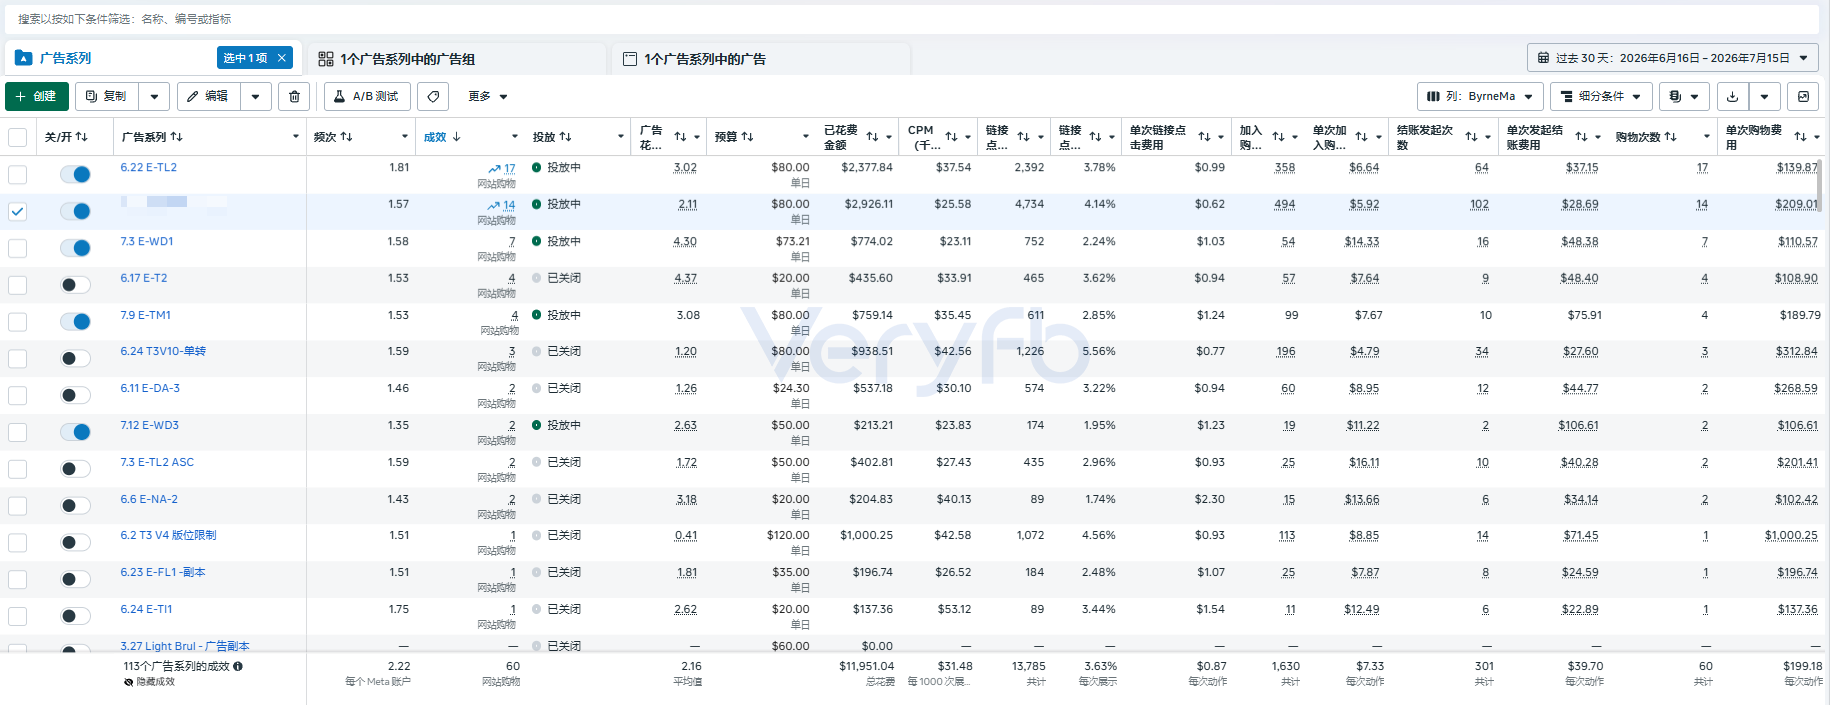The image size is (1830, 705).
Task: Open the 广告系列 column header options arrow
Action: tap(295, 137)
